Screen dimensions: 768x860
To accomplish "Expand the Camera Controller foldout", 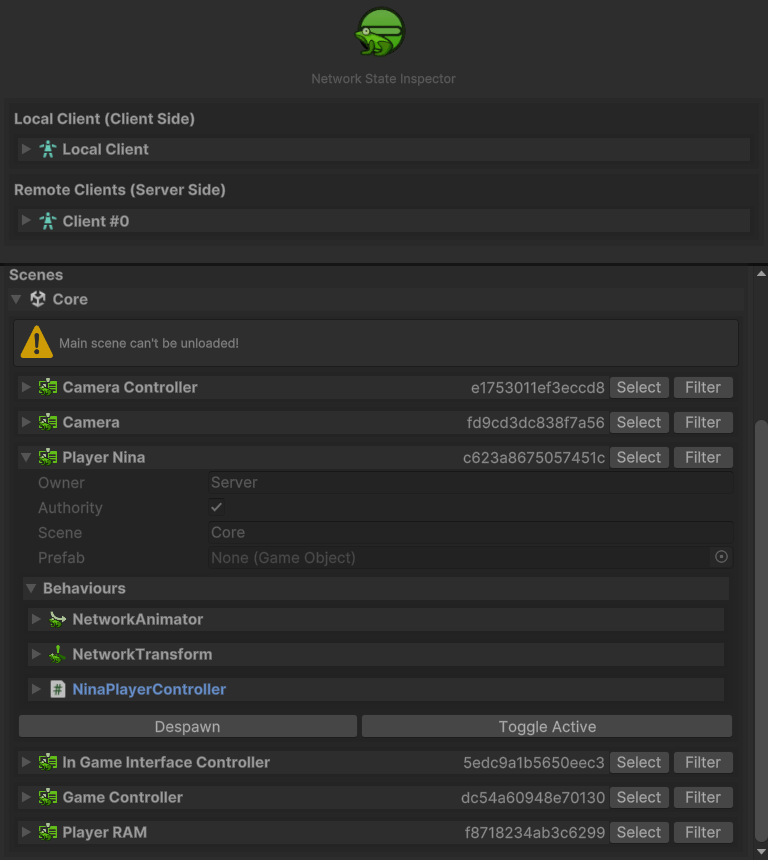I will [x=24, y=387].
